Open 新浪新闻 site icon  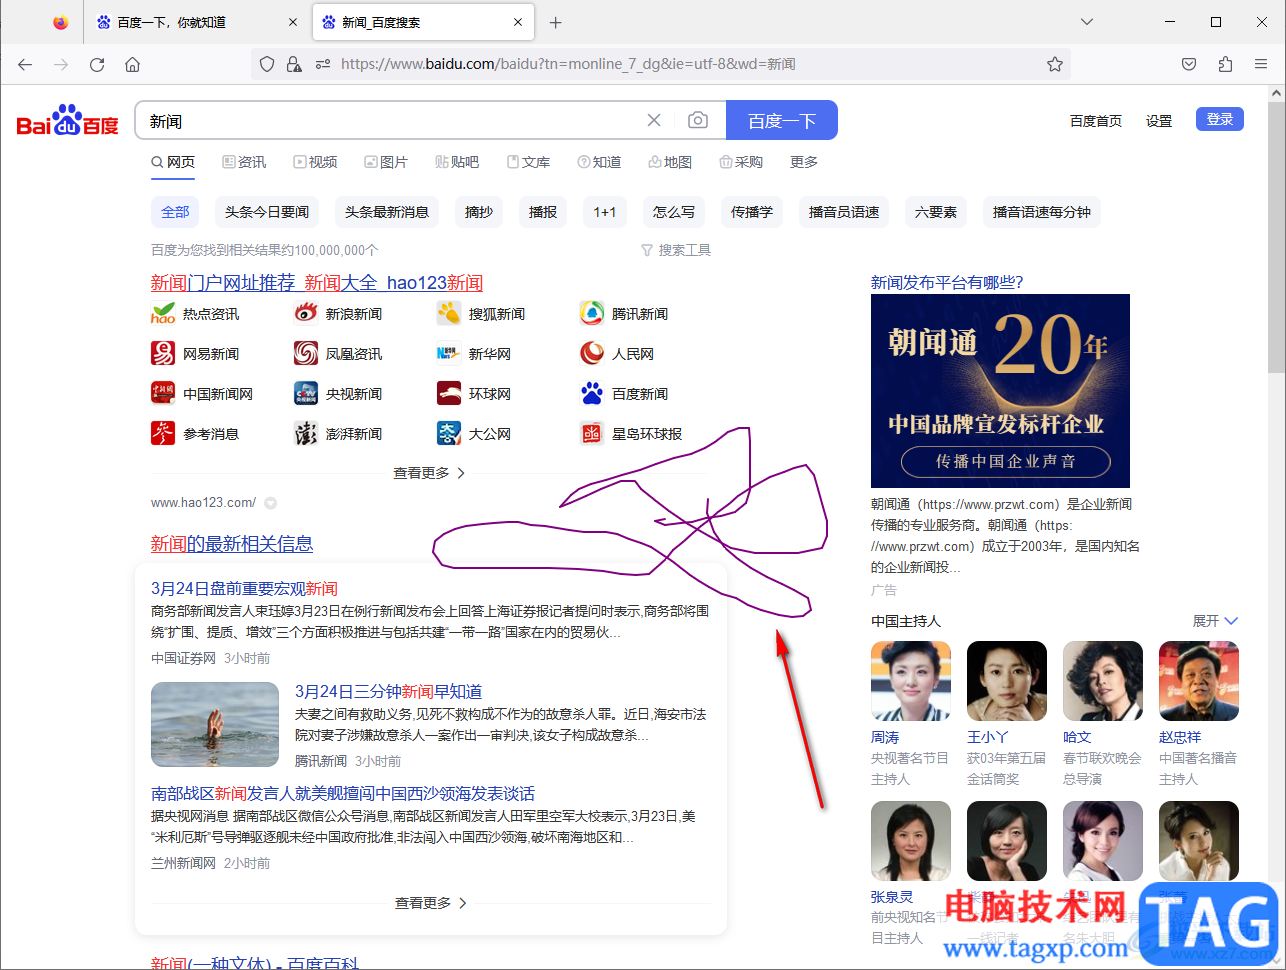(306, 313)
